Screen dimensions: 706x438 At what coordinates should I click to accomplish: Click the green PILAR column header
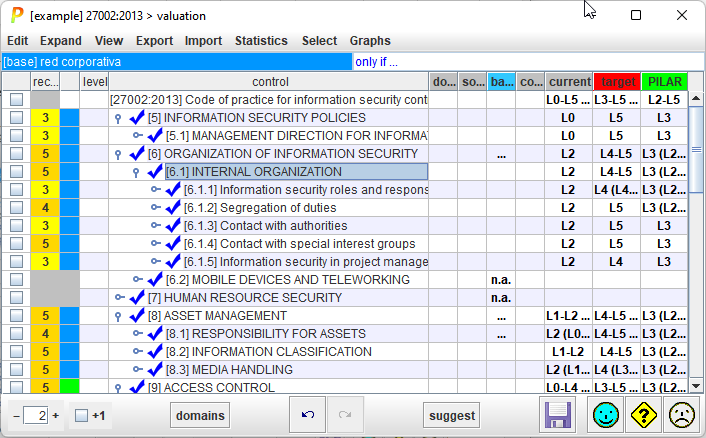coord(665,81)
